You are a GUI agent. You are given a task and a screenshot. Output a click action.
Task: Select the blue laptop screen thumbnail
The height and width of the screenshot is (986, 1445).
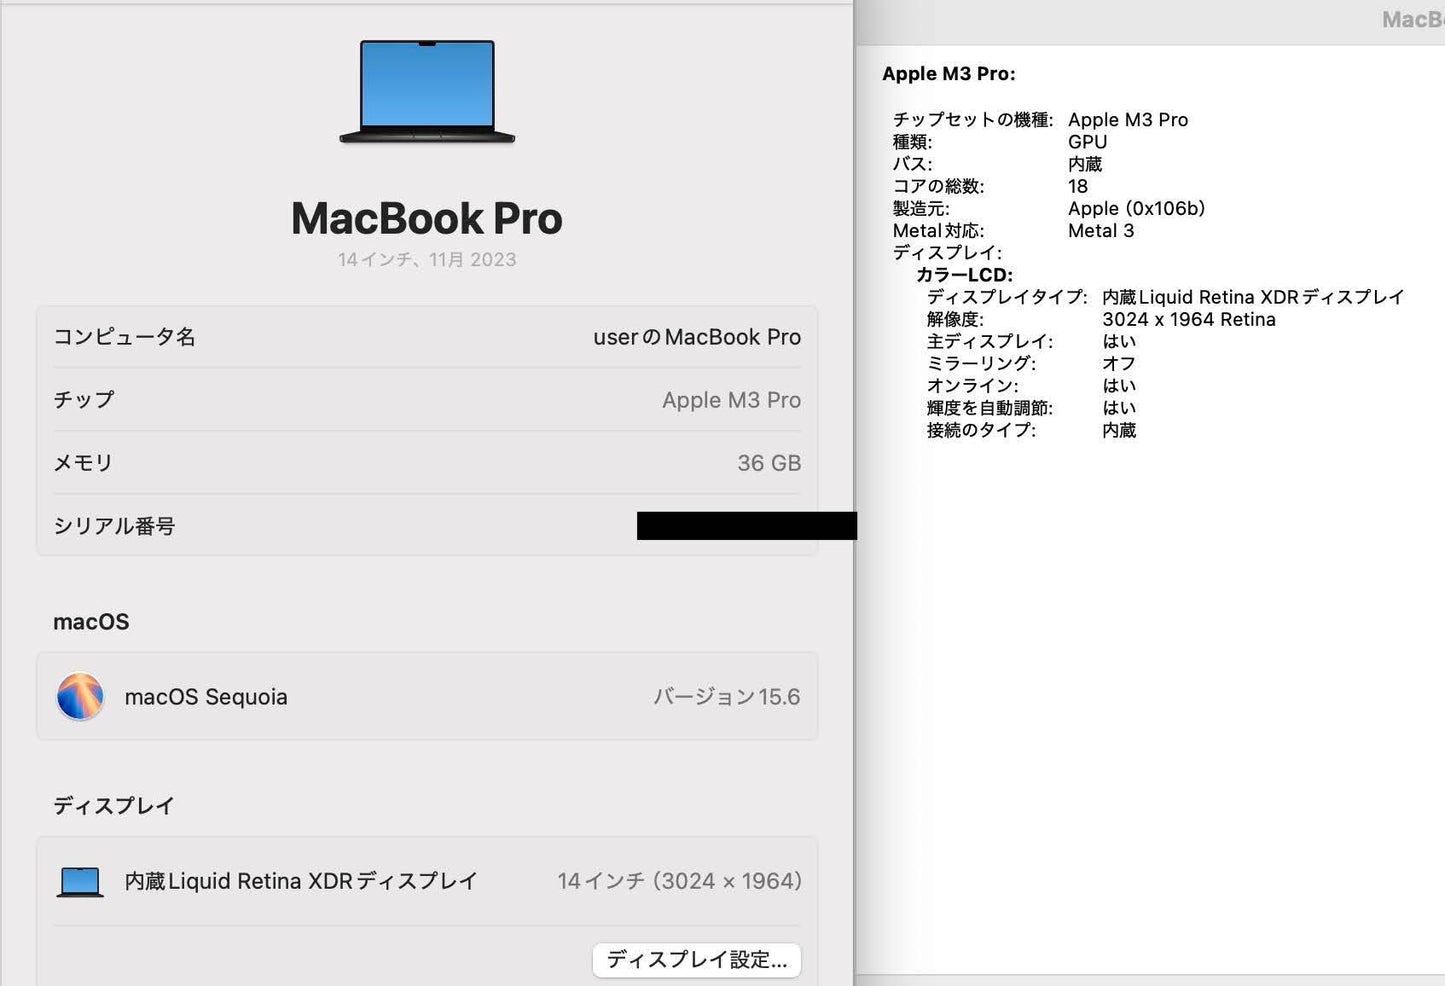427,90
